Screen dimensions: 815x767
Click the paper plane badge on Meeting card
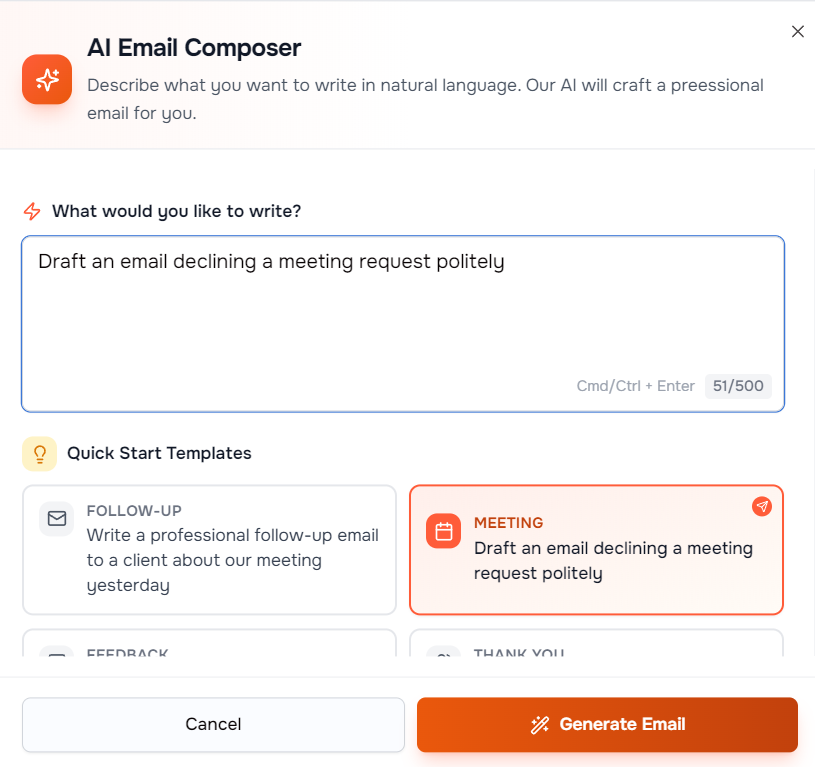(x=762, y=506)
